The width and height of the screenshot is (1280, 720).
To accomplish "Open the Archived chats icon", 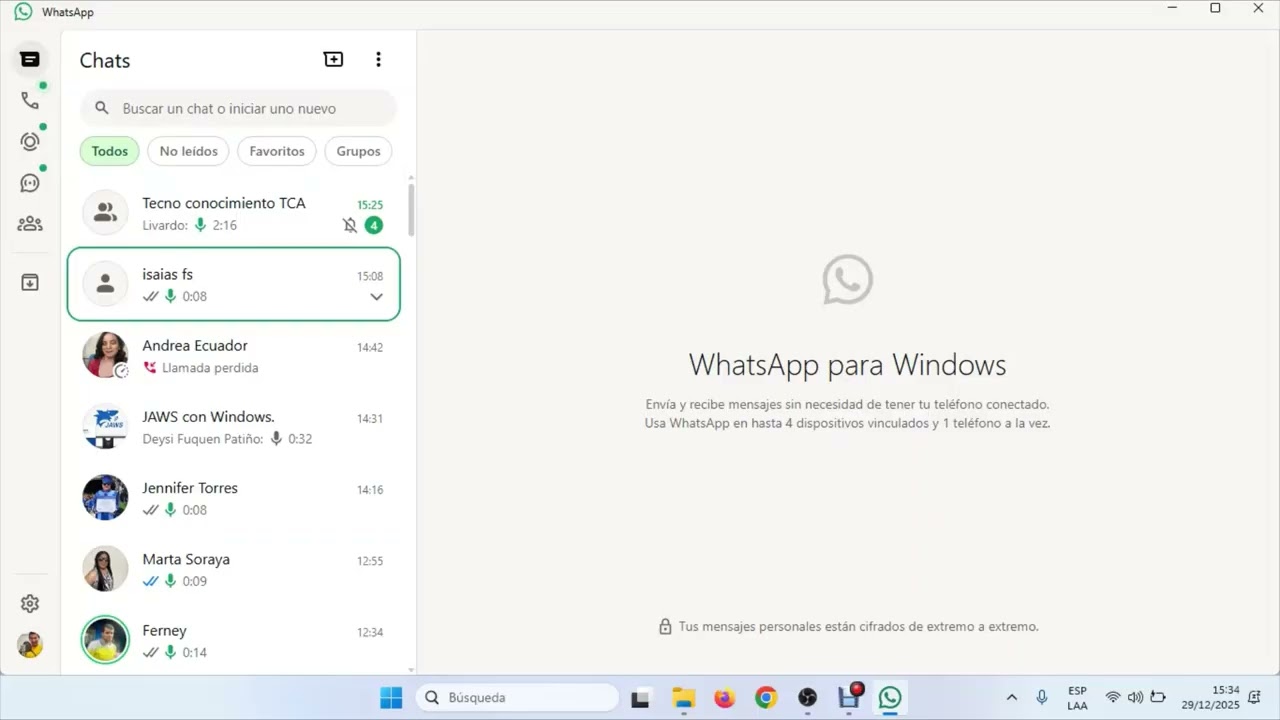I will pos(30,283).
